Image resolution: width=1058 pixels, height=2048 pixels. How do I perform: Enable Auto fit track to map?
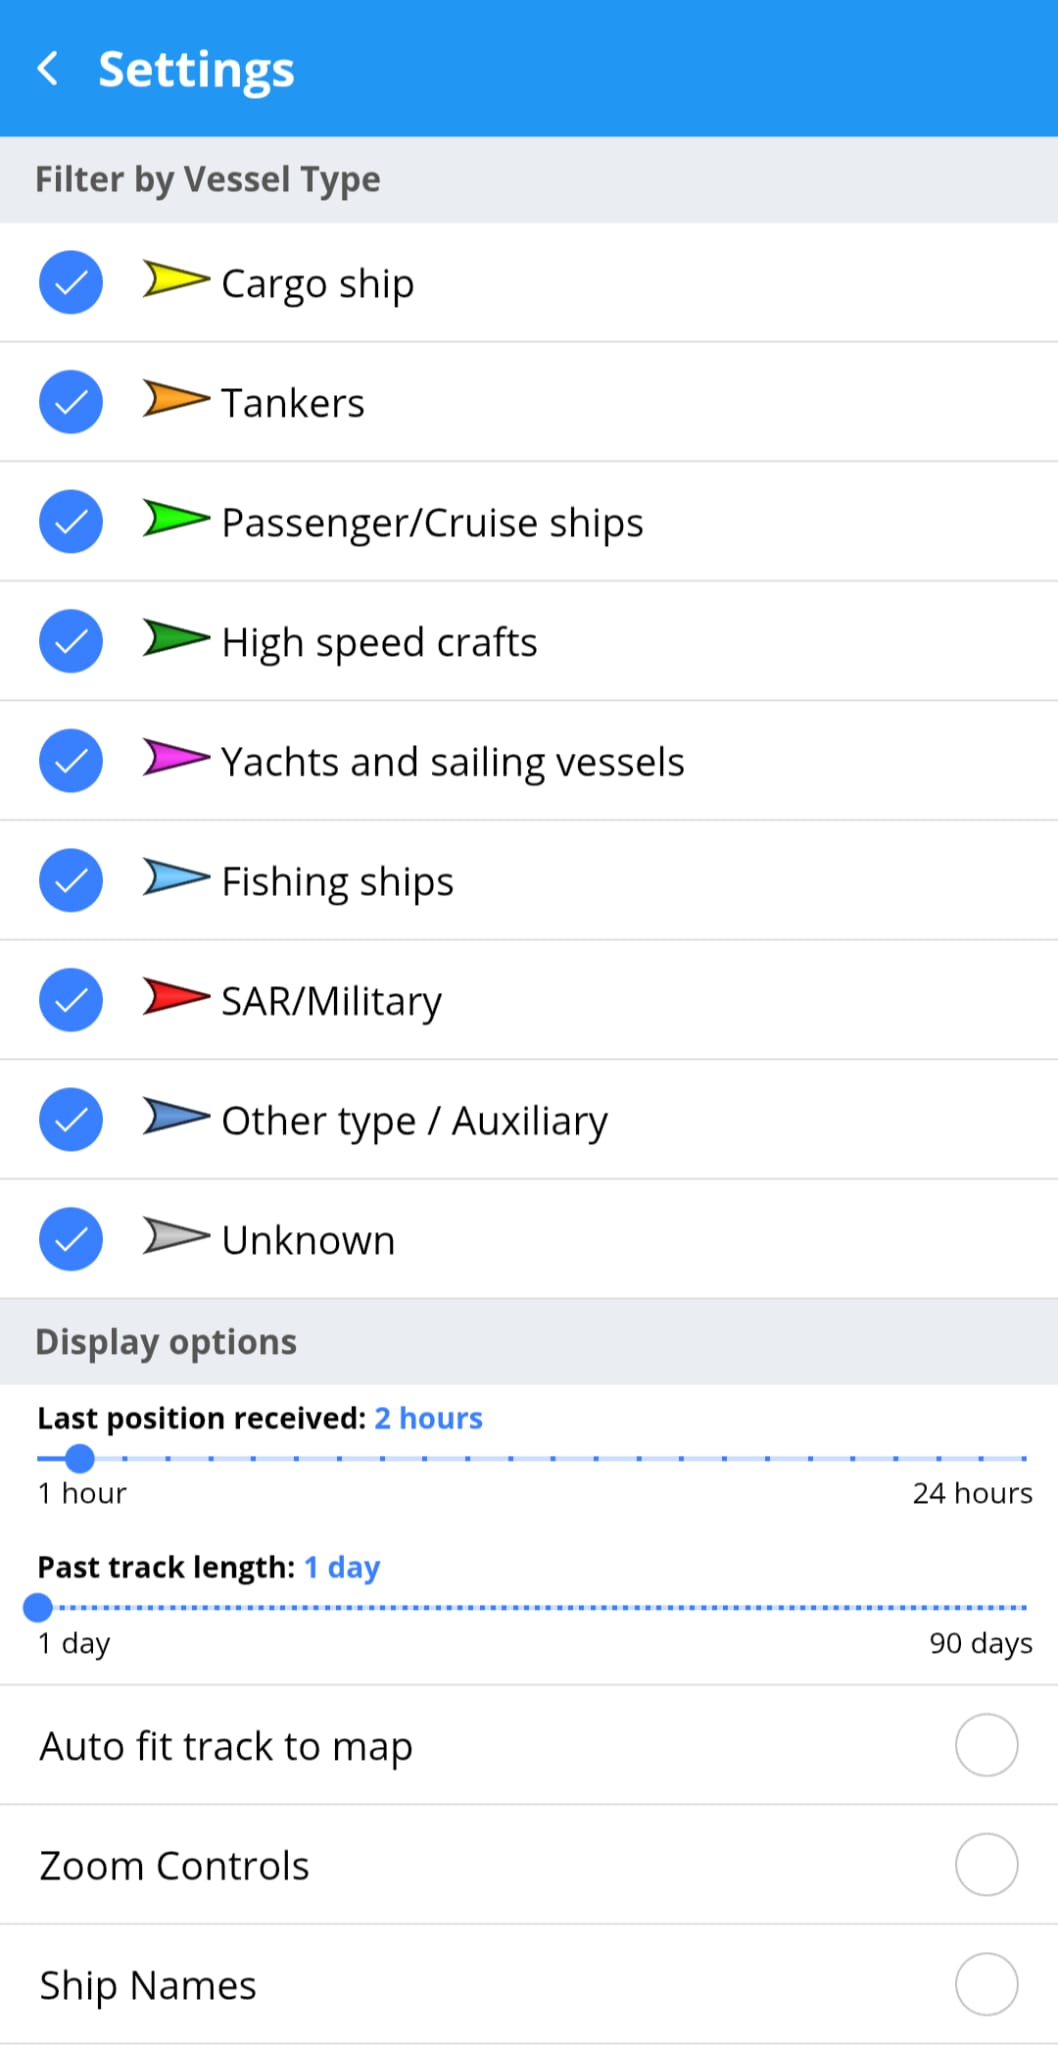pos(986,1745)
